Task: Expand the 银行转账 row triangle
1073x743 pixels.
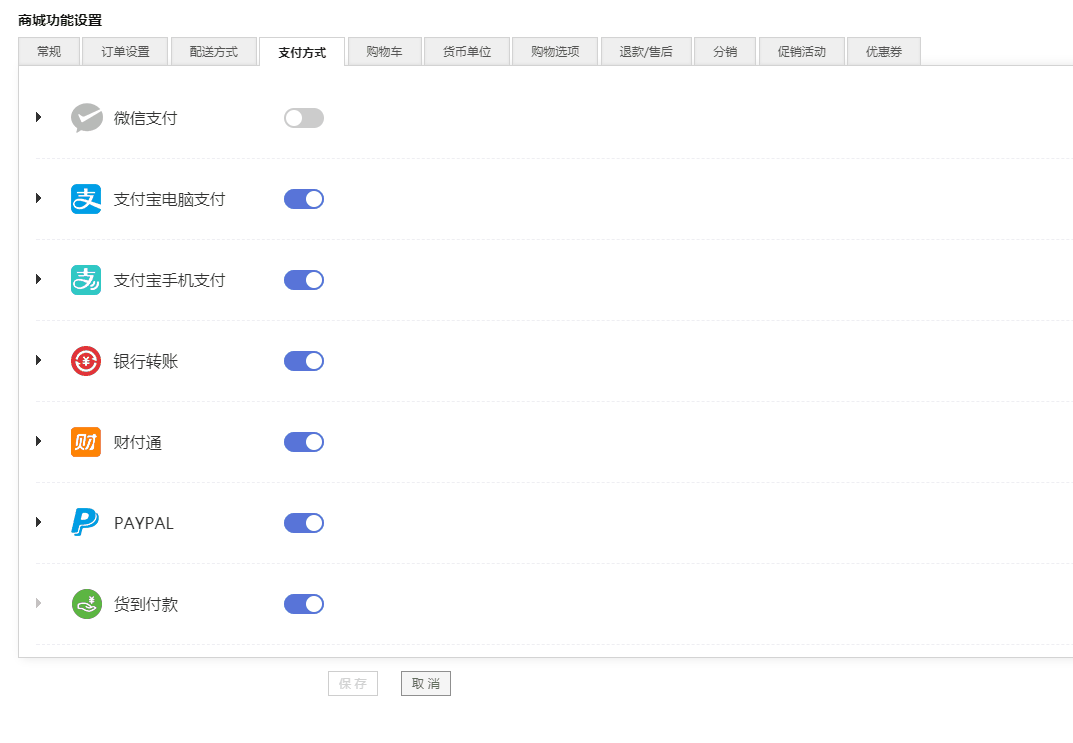Action: point(39,360)
